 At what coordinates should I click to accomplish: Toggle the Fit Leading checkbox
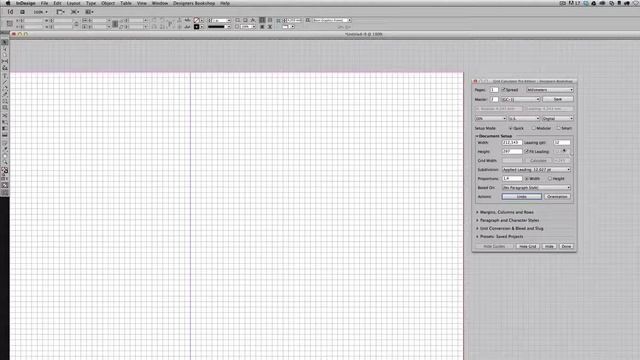point(526,151)
